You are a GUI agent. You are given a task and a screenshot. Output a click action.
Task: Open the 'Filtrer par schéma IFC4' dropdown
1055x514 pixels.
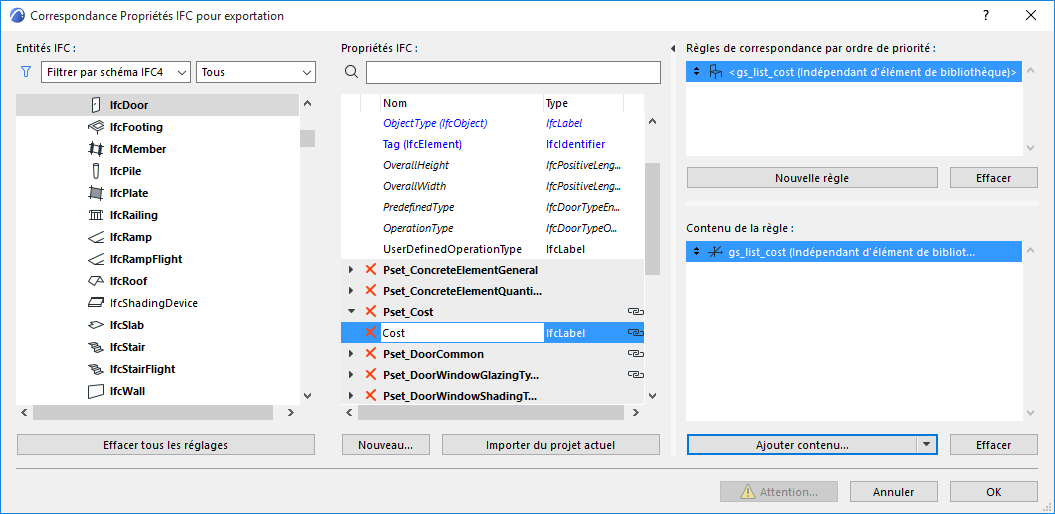[116, 72]
